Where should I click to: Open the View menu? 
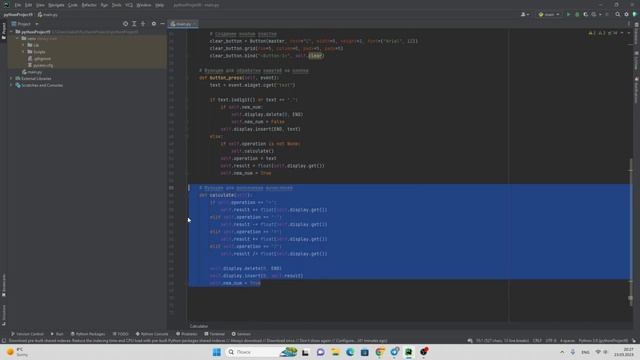40,5
